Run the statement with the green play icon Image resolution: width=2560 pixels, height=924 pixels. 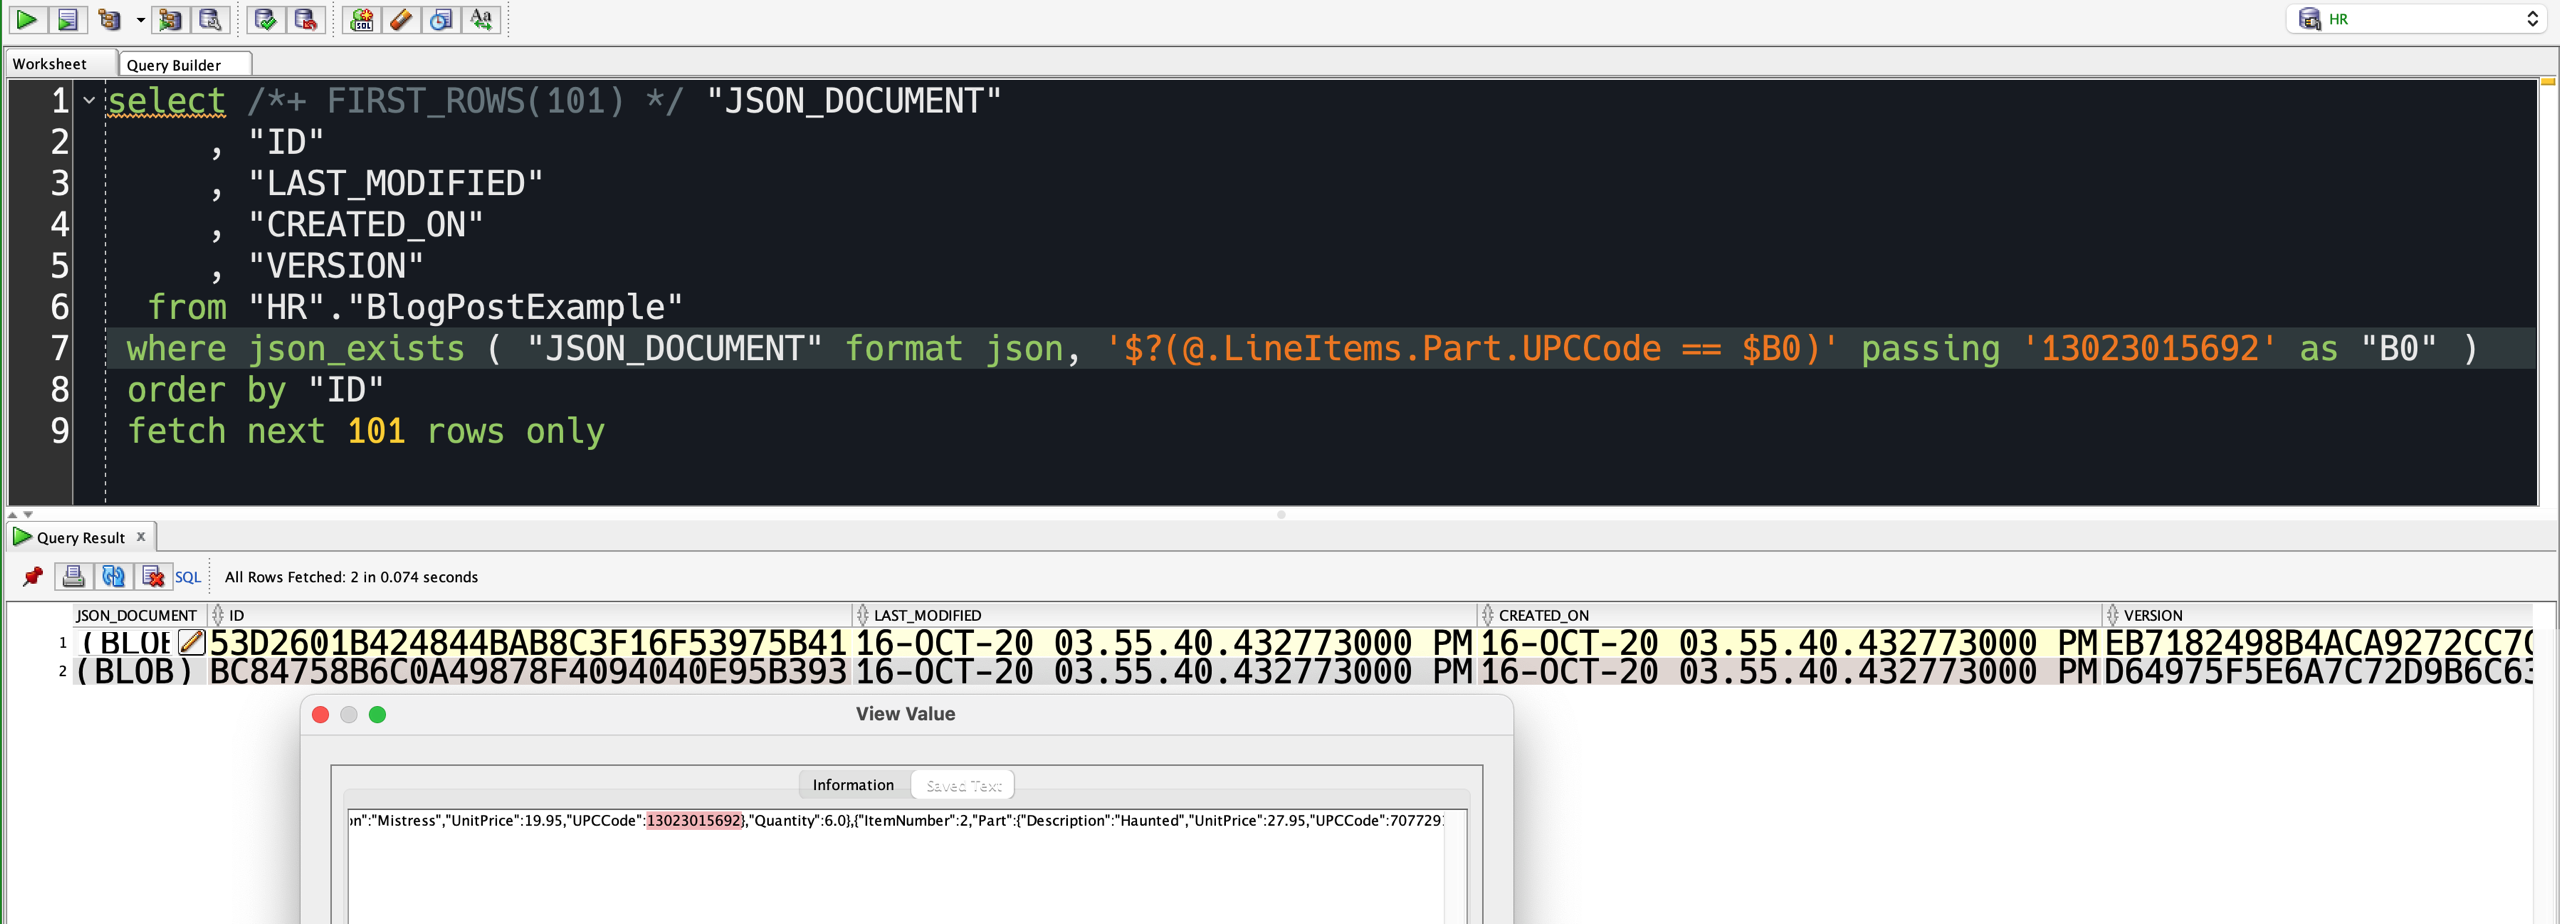click(27, 19)
